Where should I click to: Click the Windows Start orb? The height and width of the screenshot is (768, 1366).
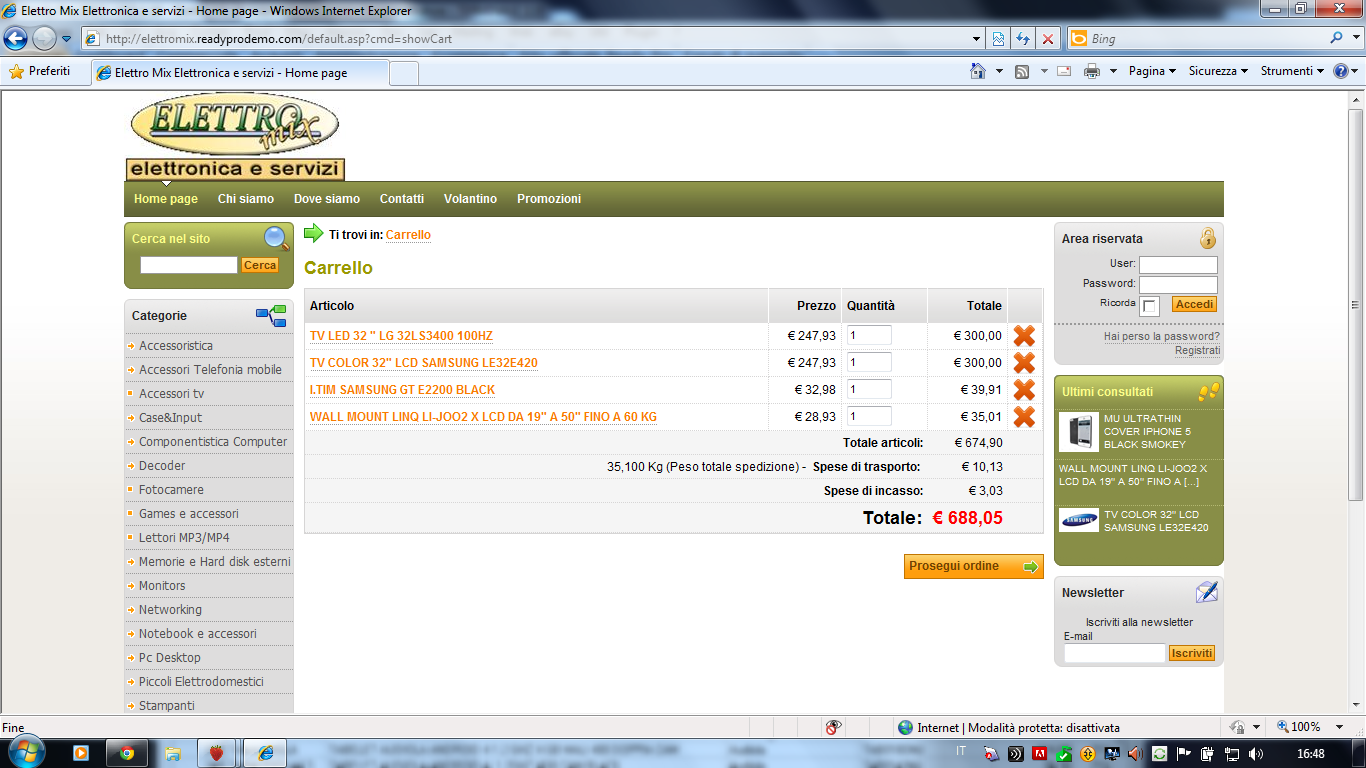[x=24, y=752]
